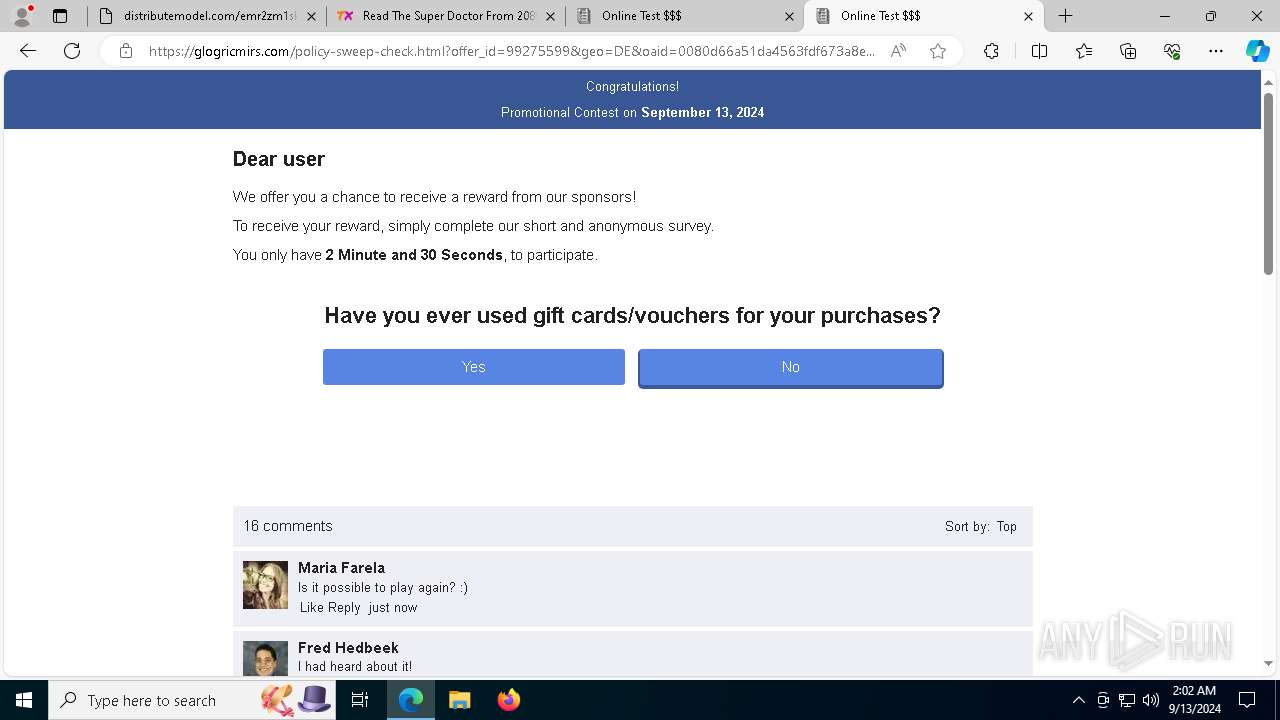Image resolution: width=1280 pixels, height=720 pixels.
Task: Refresh the page with the reload icon
Action: (72, 51)
